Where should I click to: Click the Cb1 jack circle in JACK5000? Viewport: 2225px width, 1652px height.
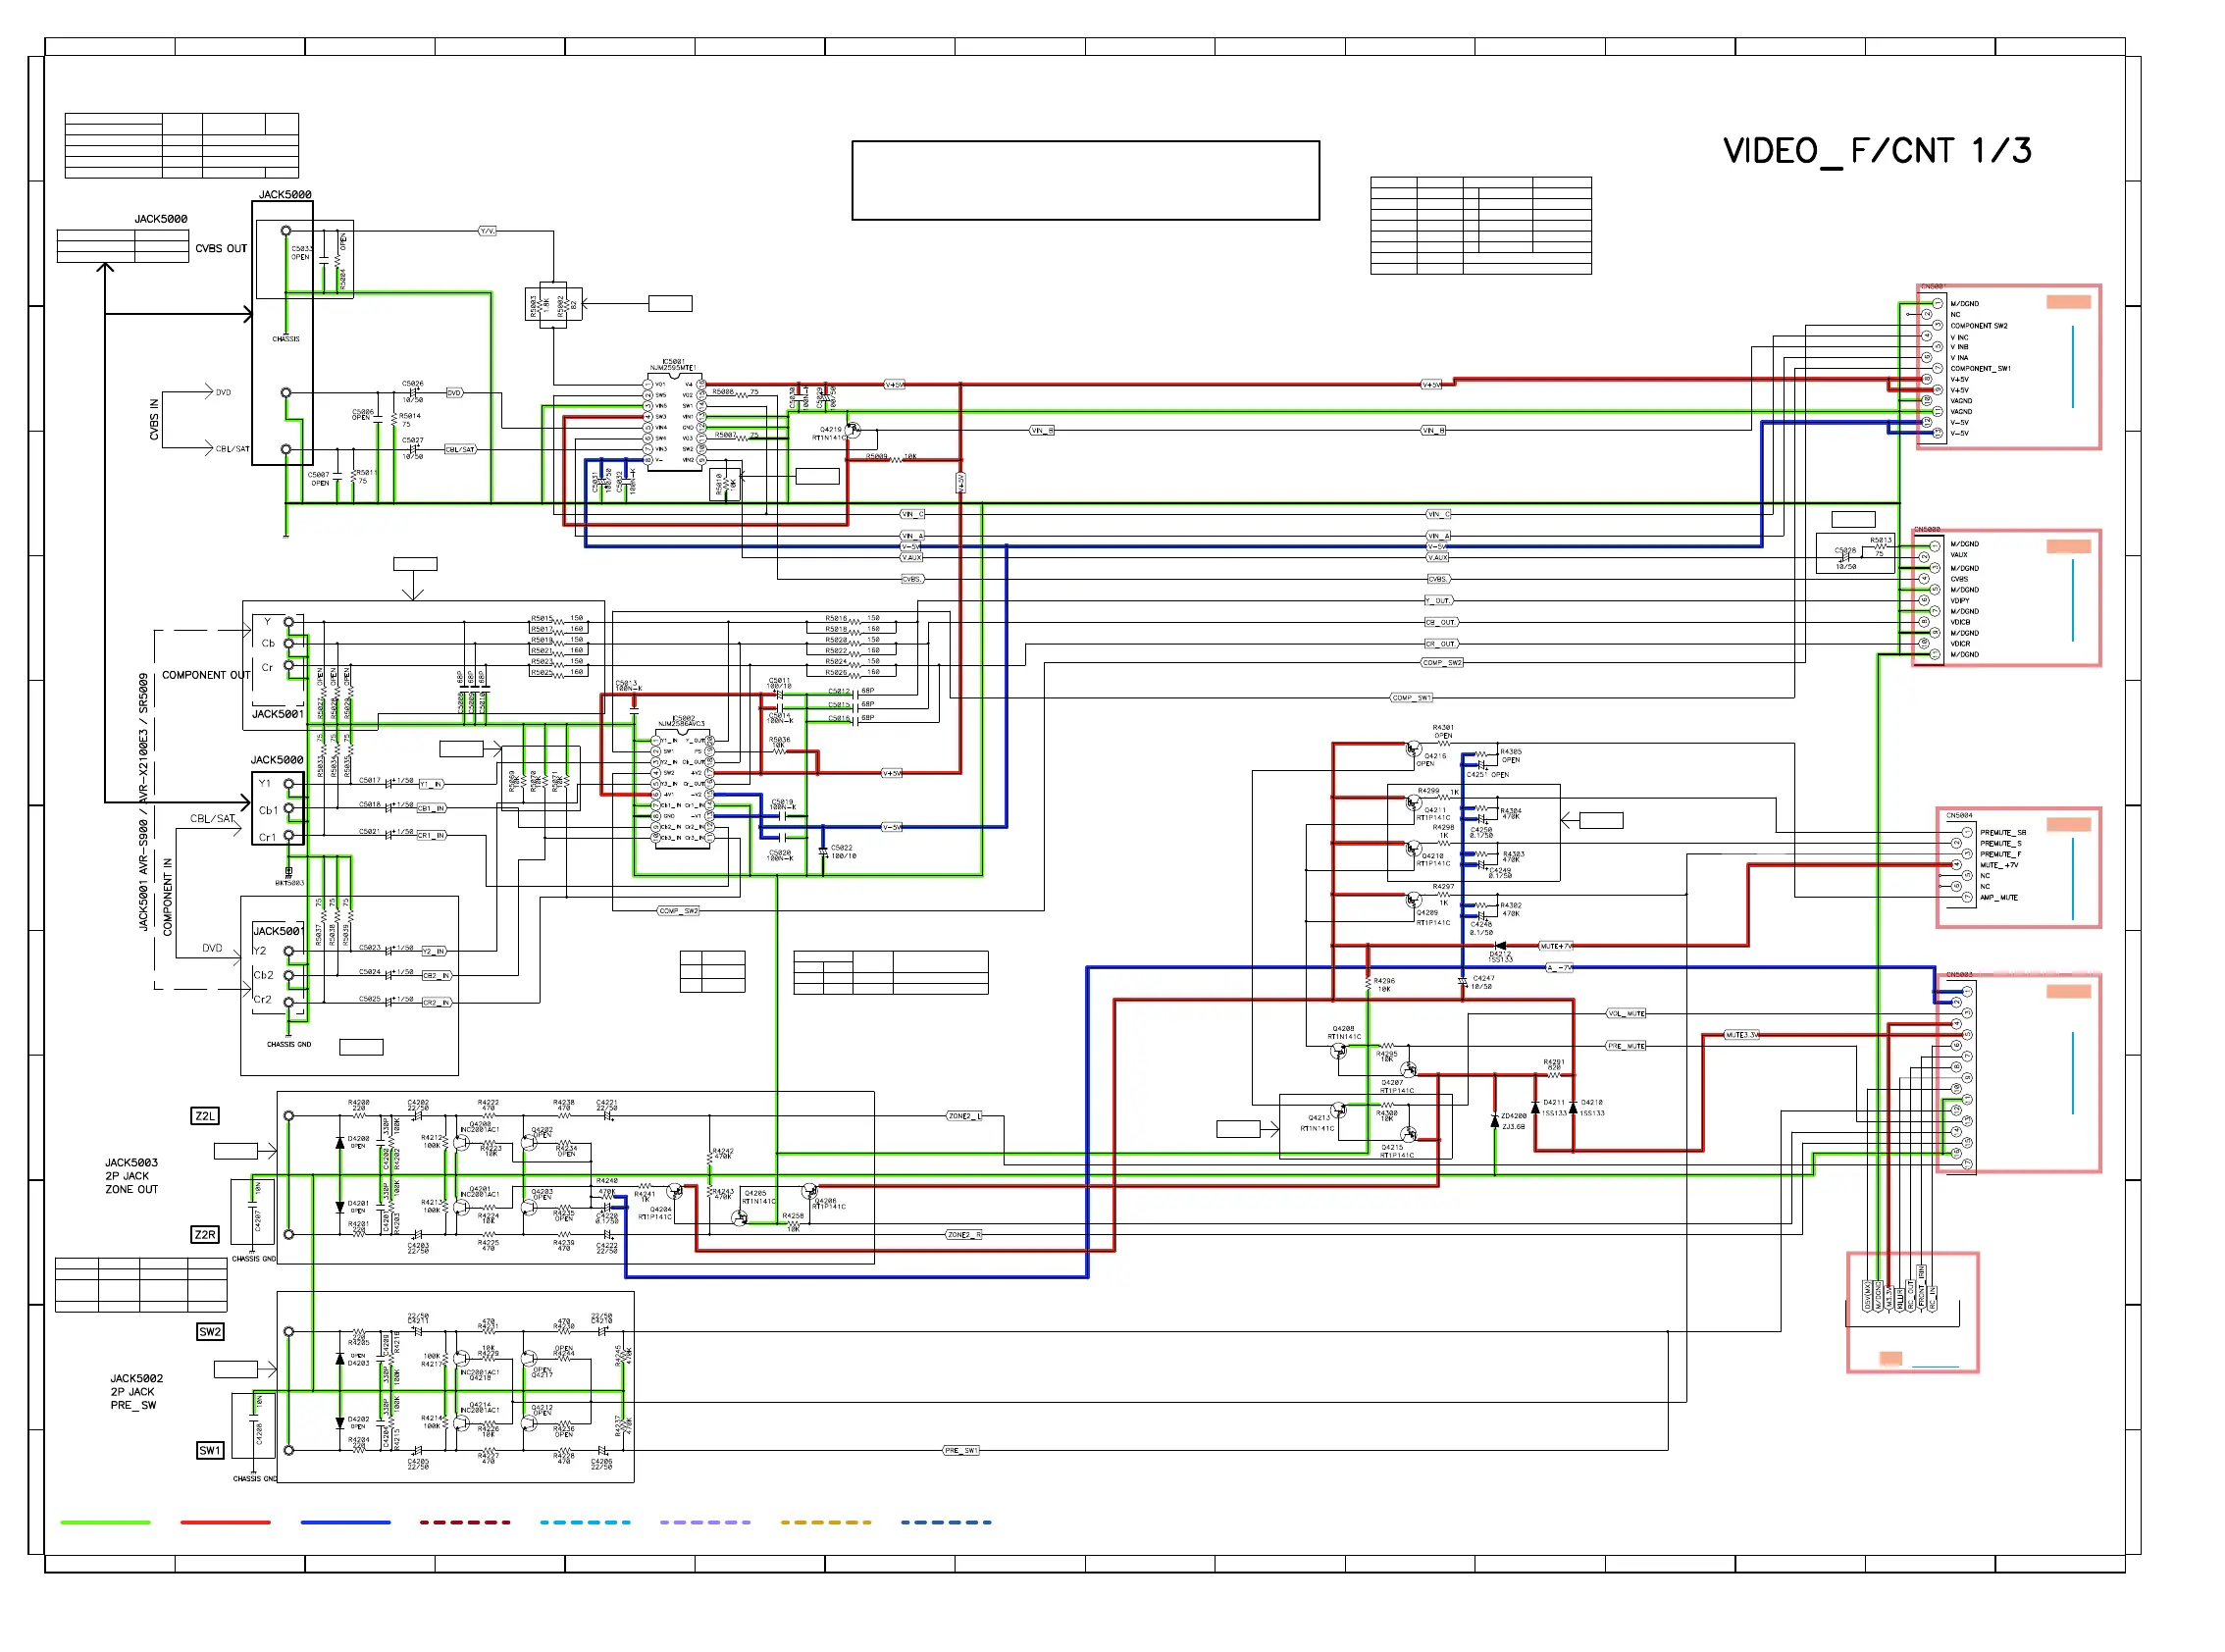click(289, 808)
